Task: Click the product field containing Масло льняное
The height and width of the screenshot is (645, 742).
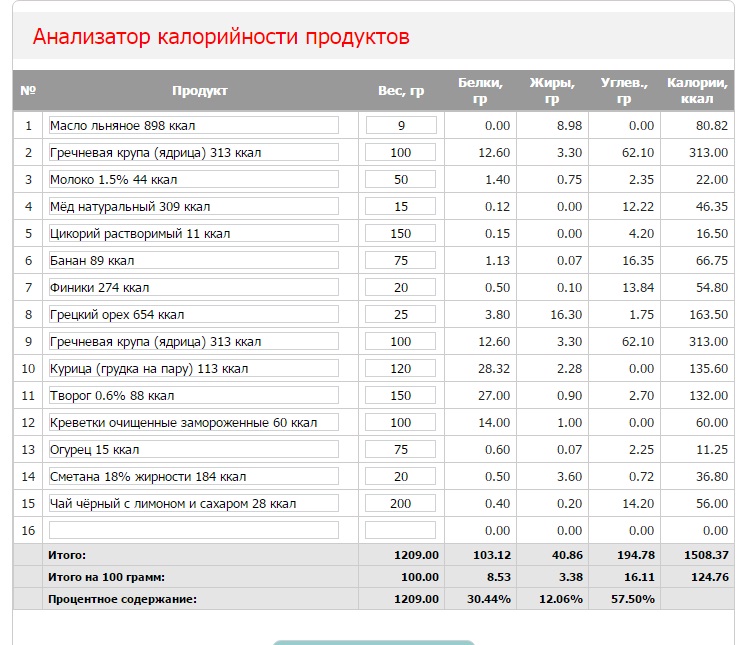Action: [x=193, y=126]
